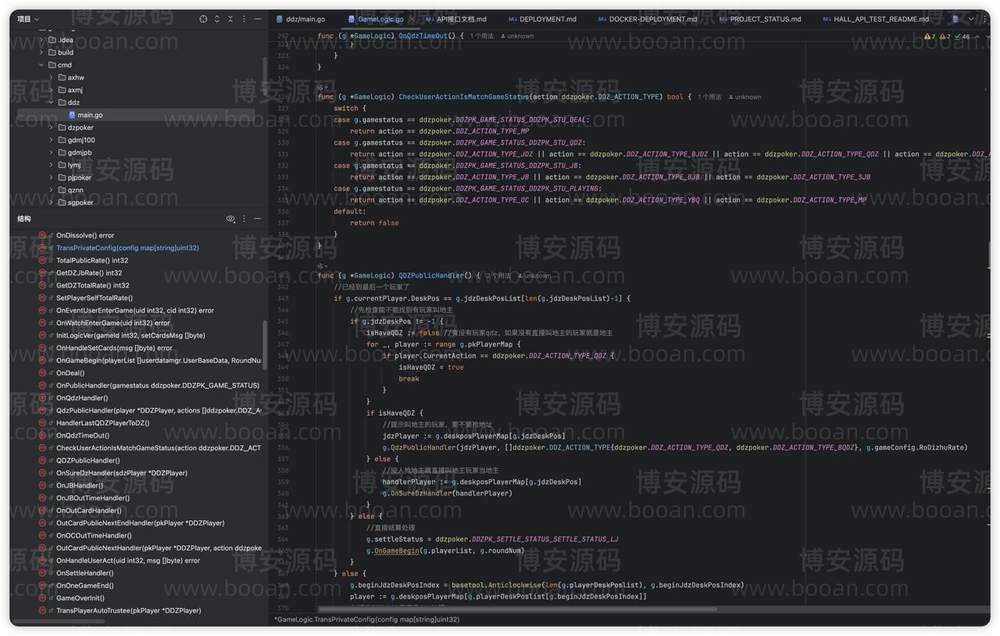The width and height of the screenshot is (1000, 636).
Task: Toggle structure view options eye icon
Action: pyautogui.click(x=231, y=218)
